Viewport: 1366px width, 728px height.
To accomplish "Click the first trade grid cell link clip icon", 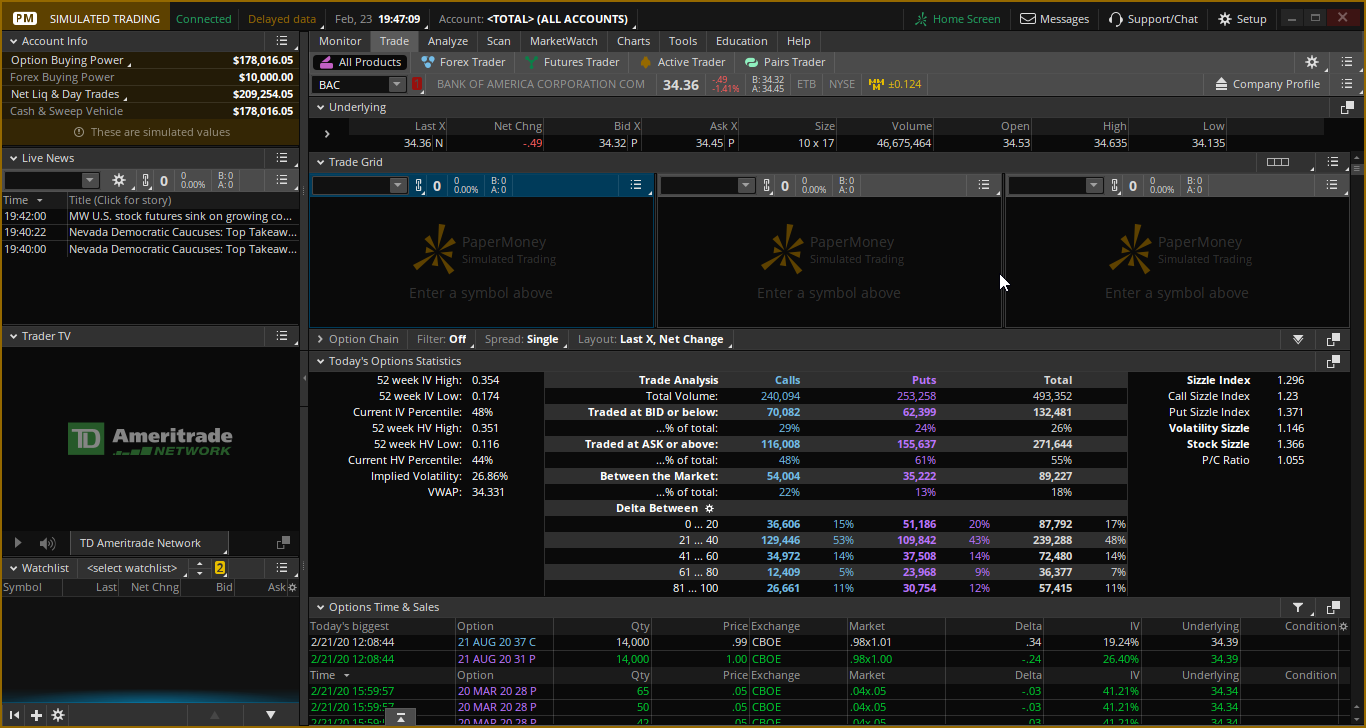I will [419, 186].
